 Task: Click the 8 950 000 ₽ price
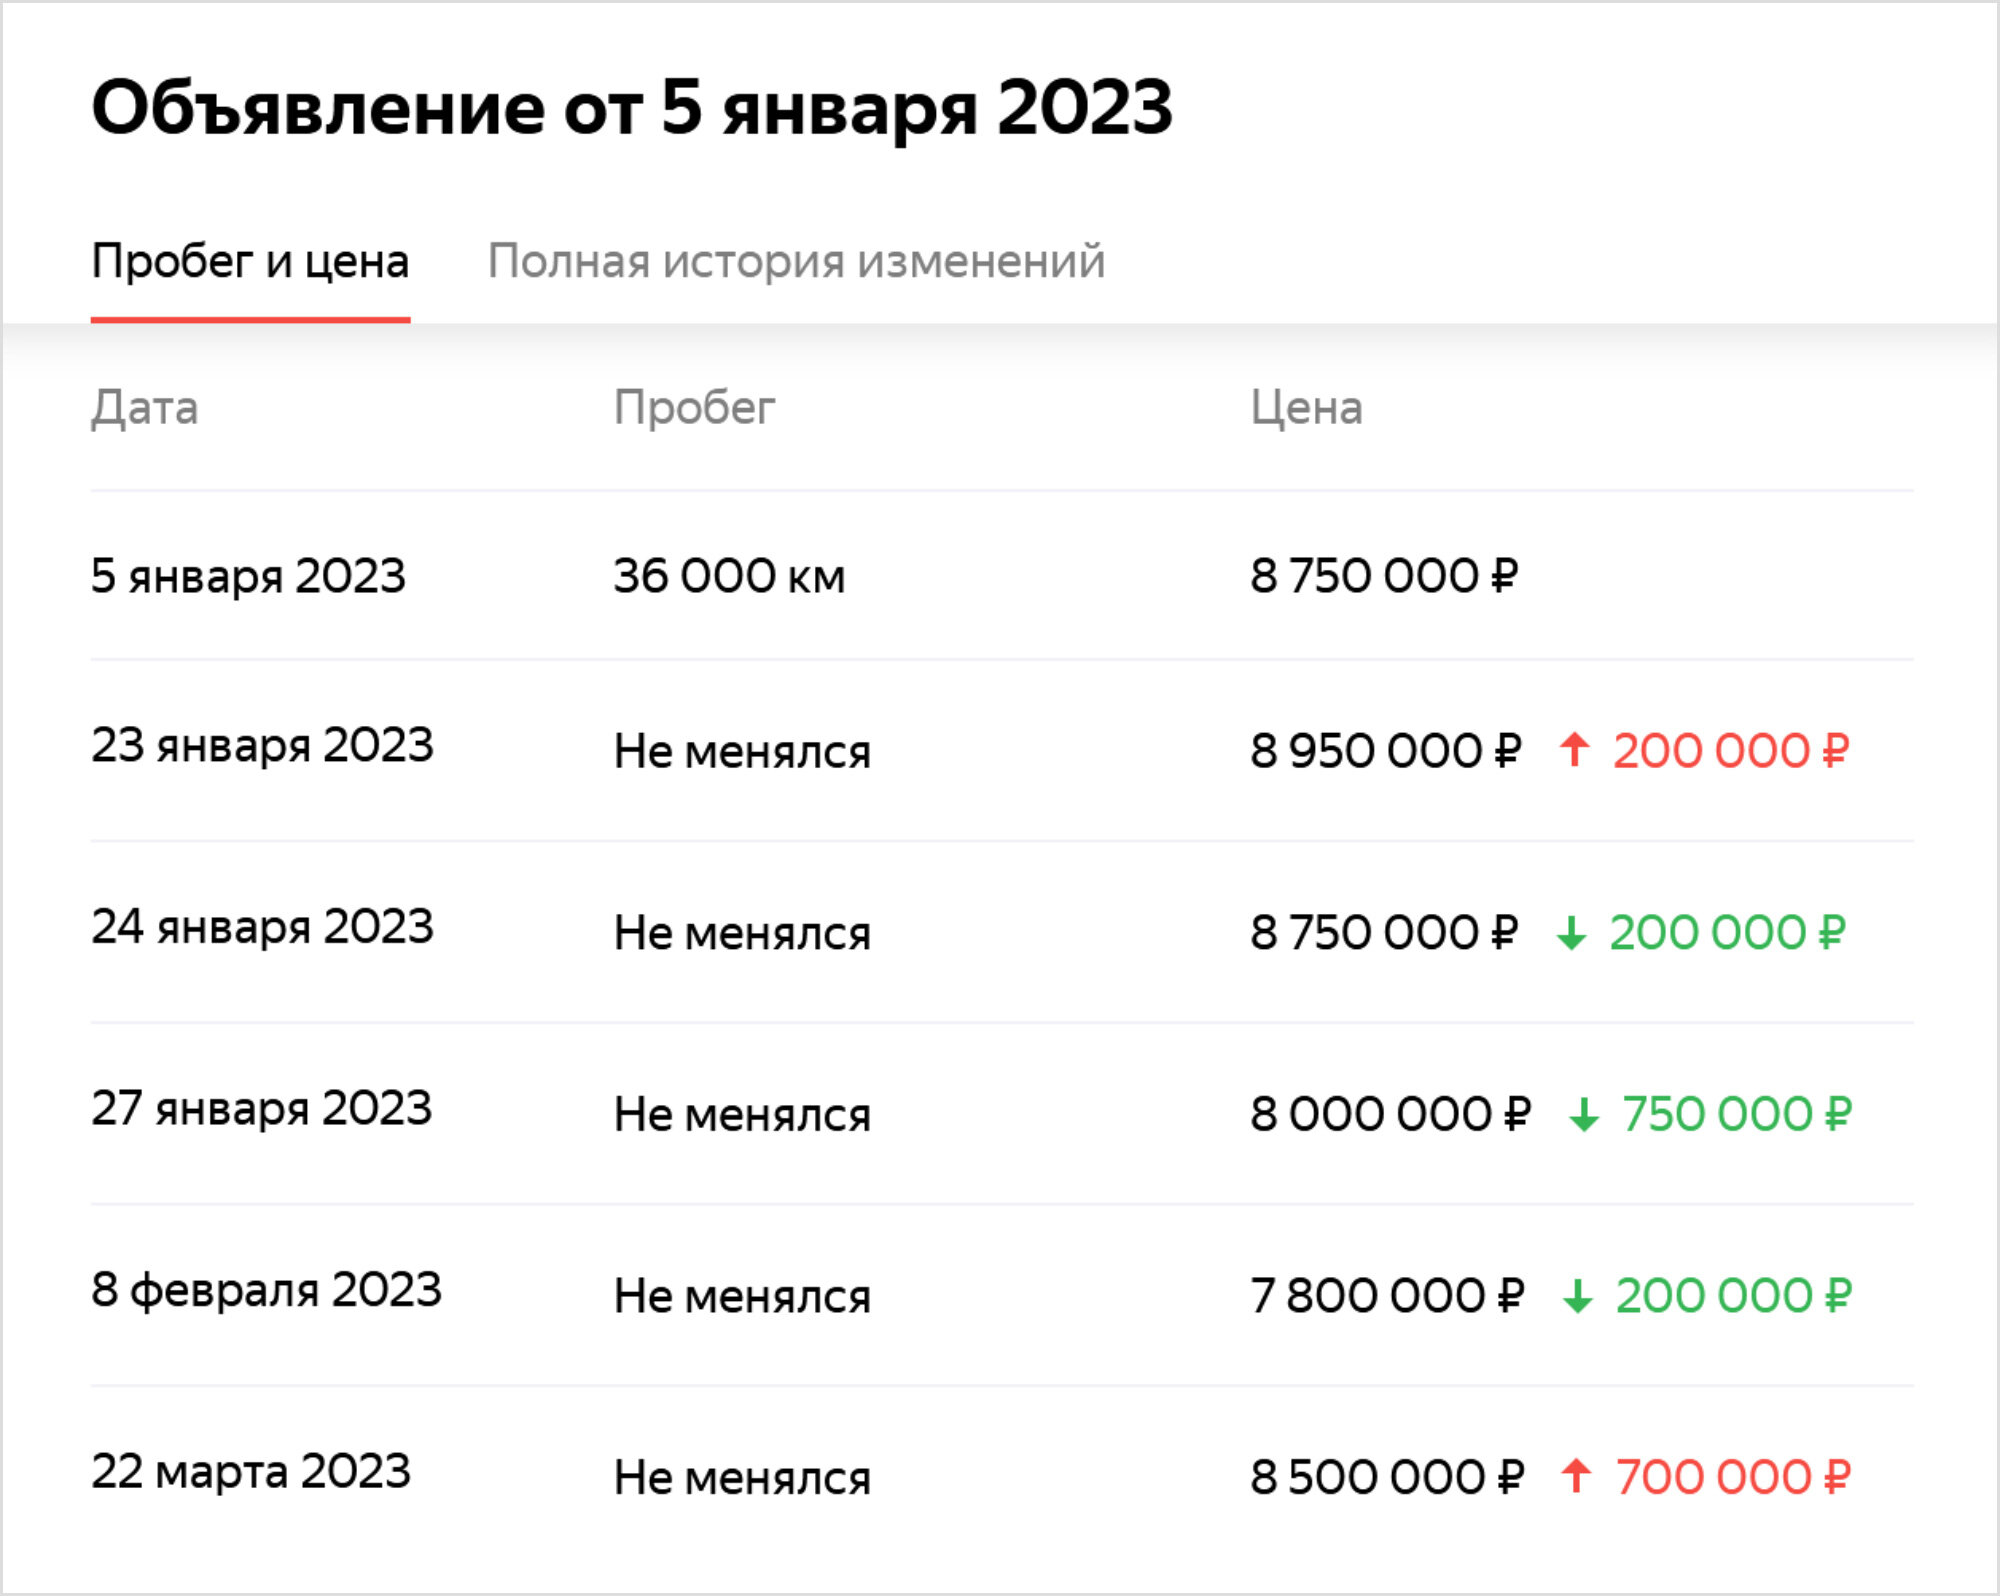pos(1385,751)
